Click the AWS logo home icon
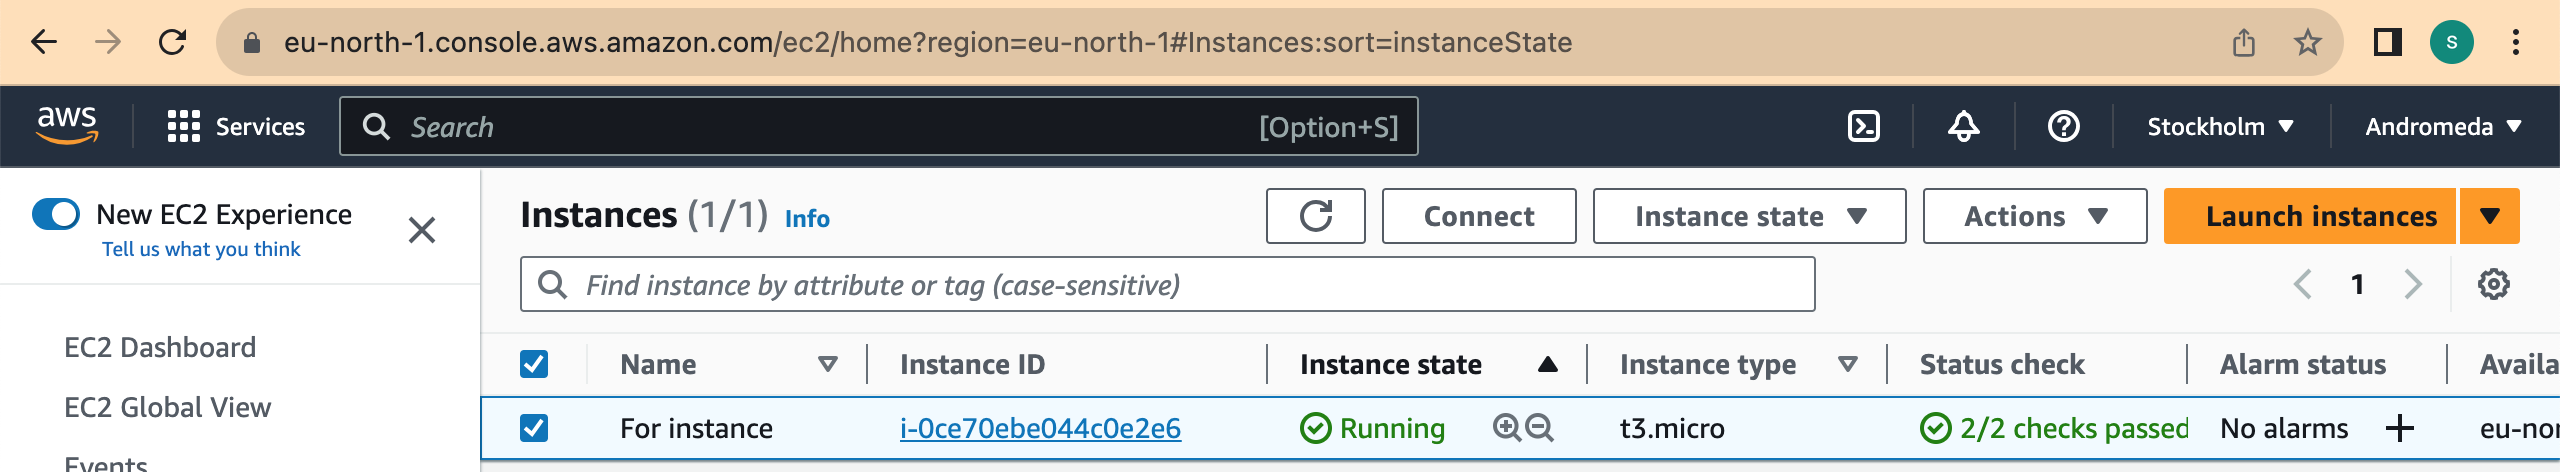The image size is (2560, 472). (x=67, y=126)
